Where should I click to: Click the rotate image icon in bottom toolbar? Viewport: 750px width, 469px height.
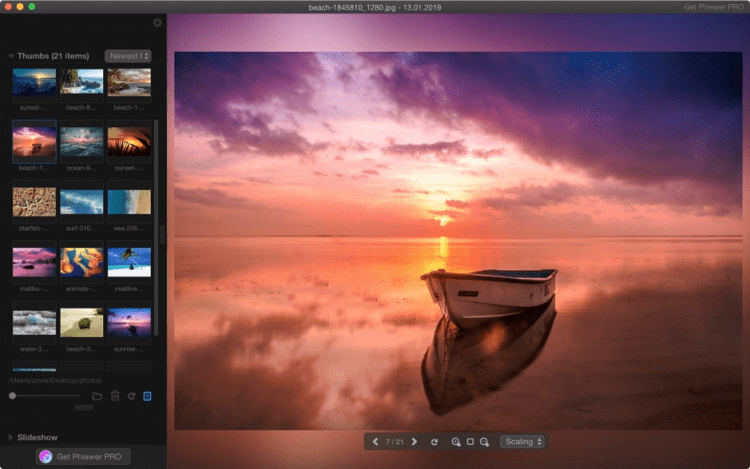(434, 441)
